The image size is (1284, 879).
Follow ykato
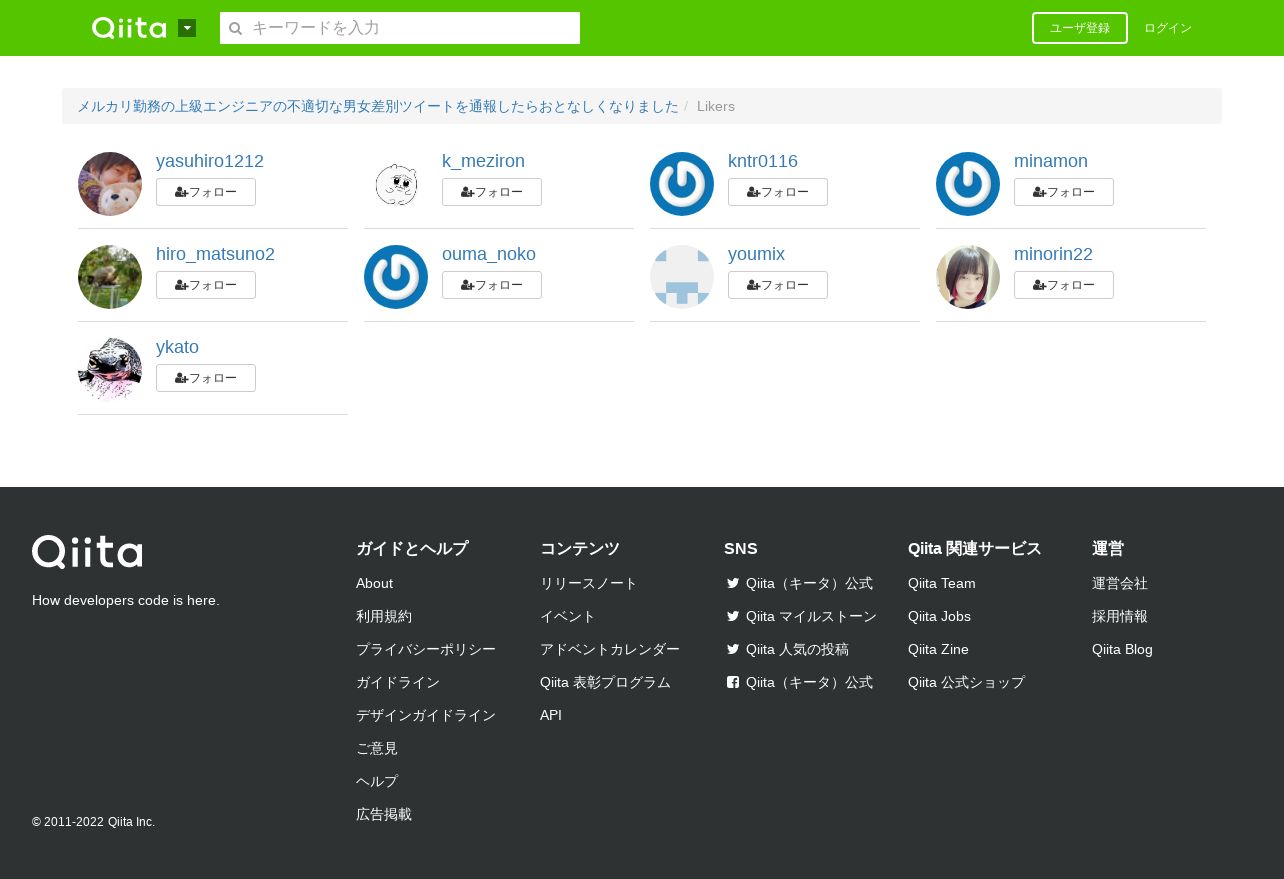[206, 378]
